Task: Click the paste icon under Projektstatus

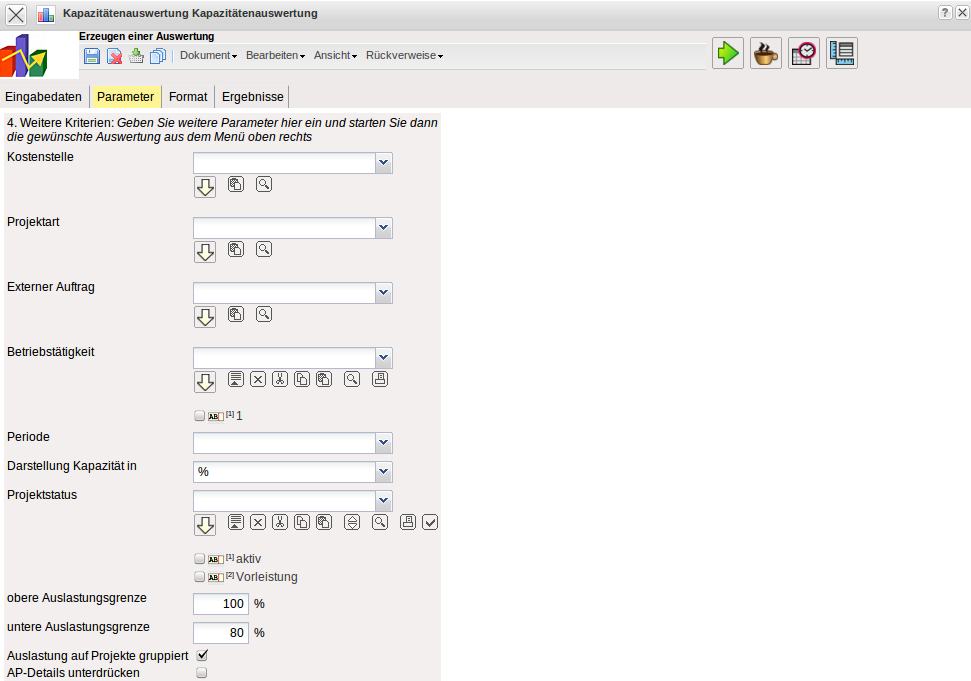Action: click(x=324, y=522)
